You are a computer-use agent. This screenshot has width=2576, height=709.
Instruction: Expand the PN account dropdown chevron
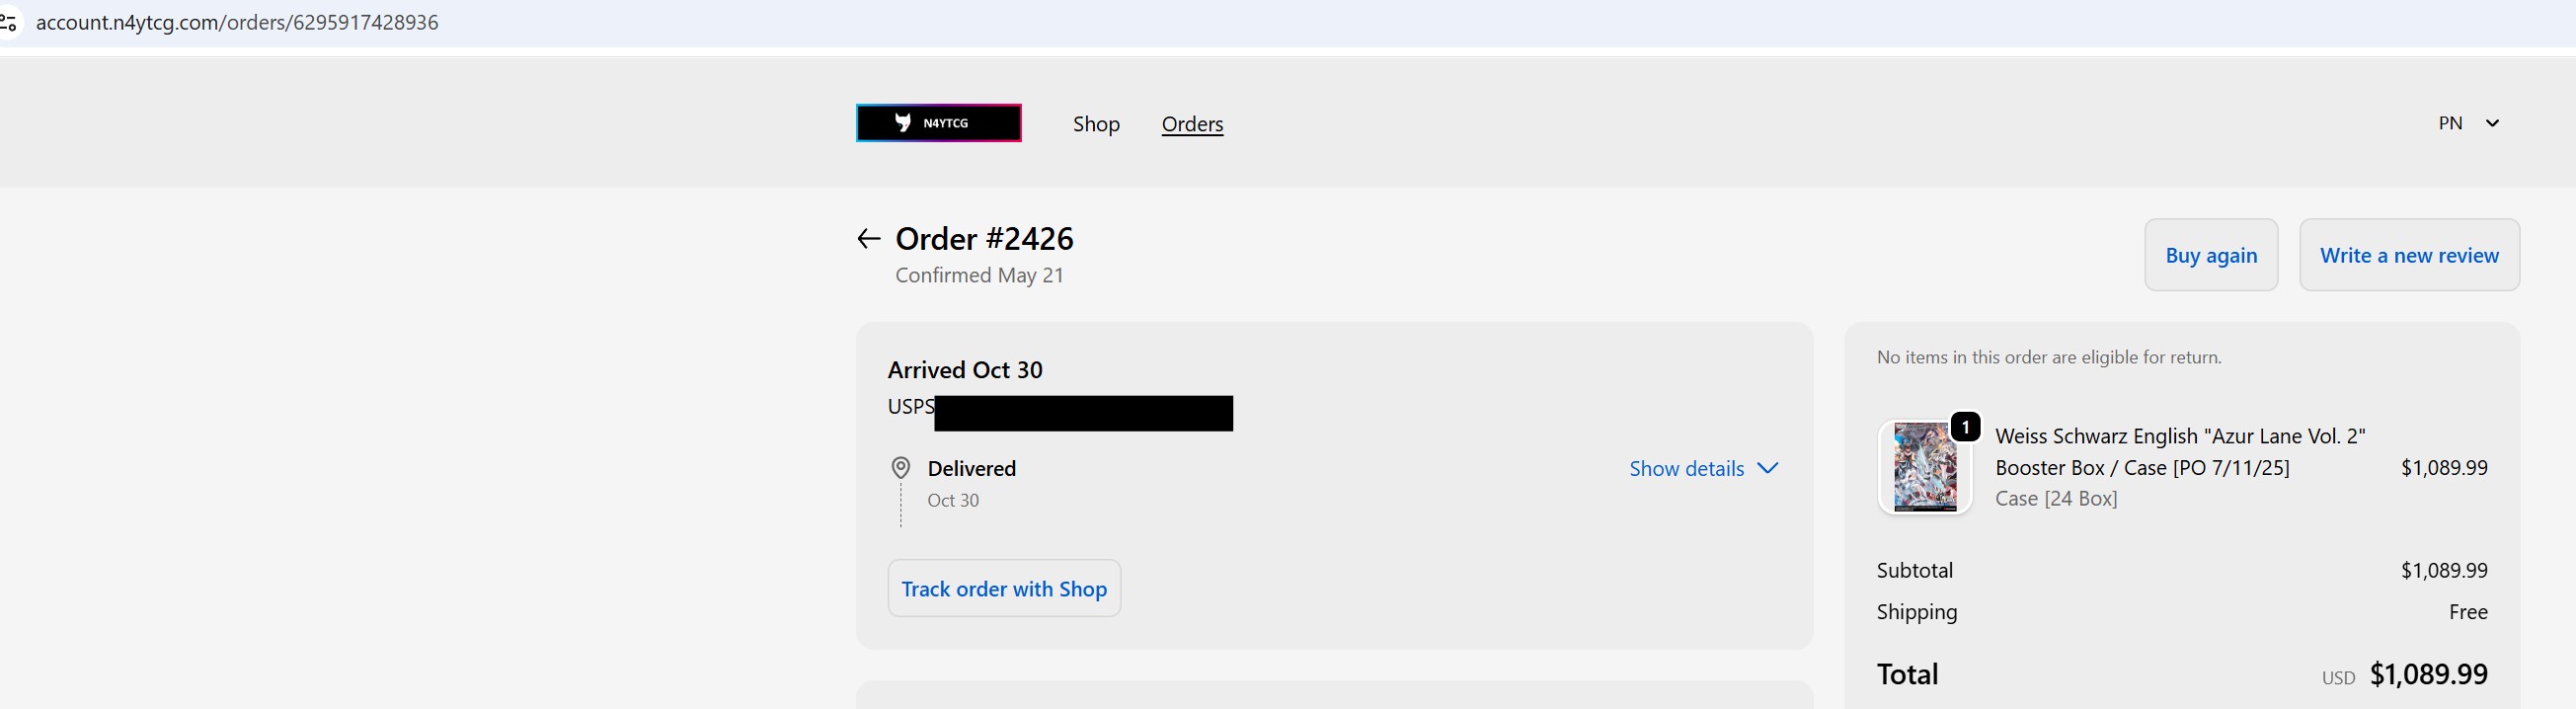[x=2492, y=123]
